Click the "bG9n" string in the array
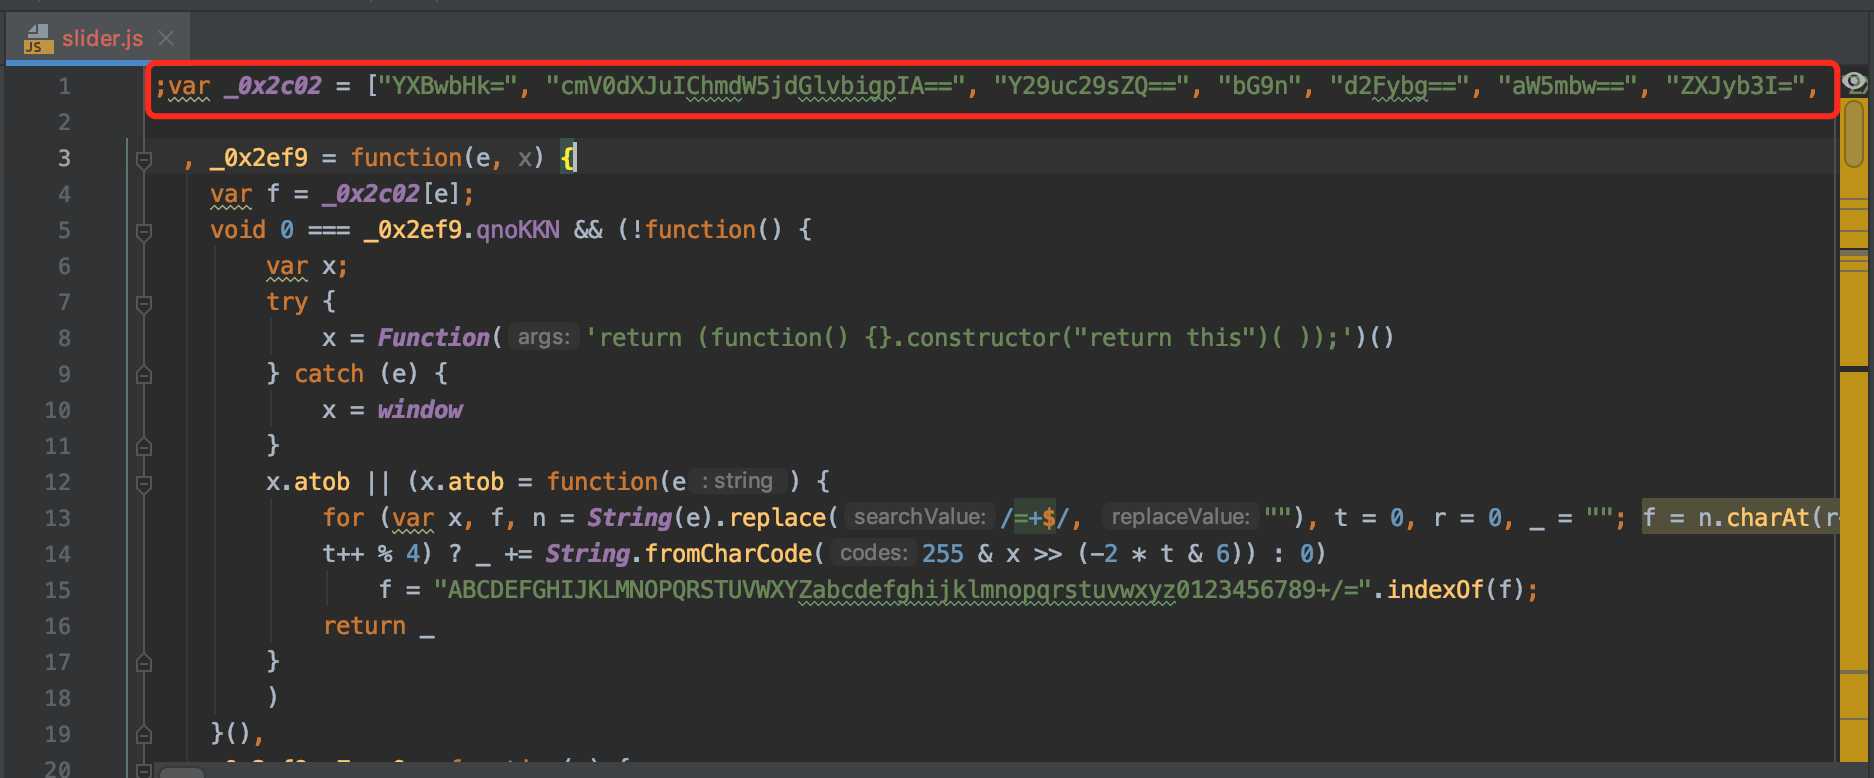The height and width of the screenshot is (778, 1874). tap(1261, 86)
